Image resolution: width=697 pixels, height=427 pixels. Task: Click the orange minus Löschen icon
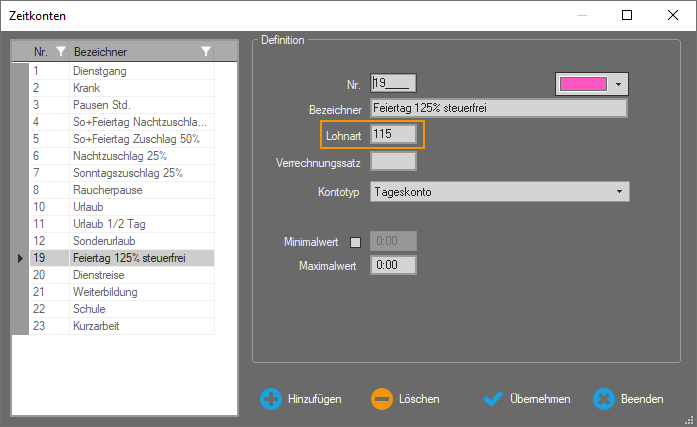pyautogui.click(x=382, y=399)
